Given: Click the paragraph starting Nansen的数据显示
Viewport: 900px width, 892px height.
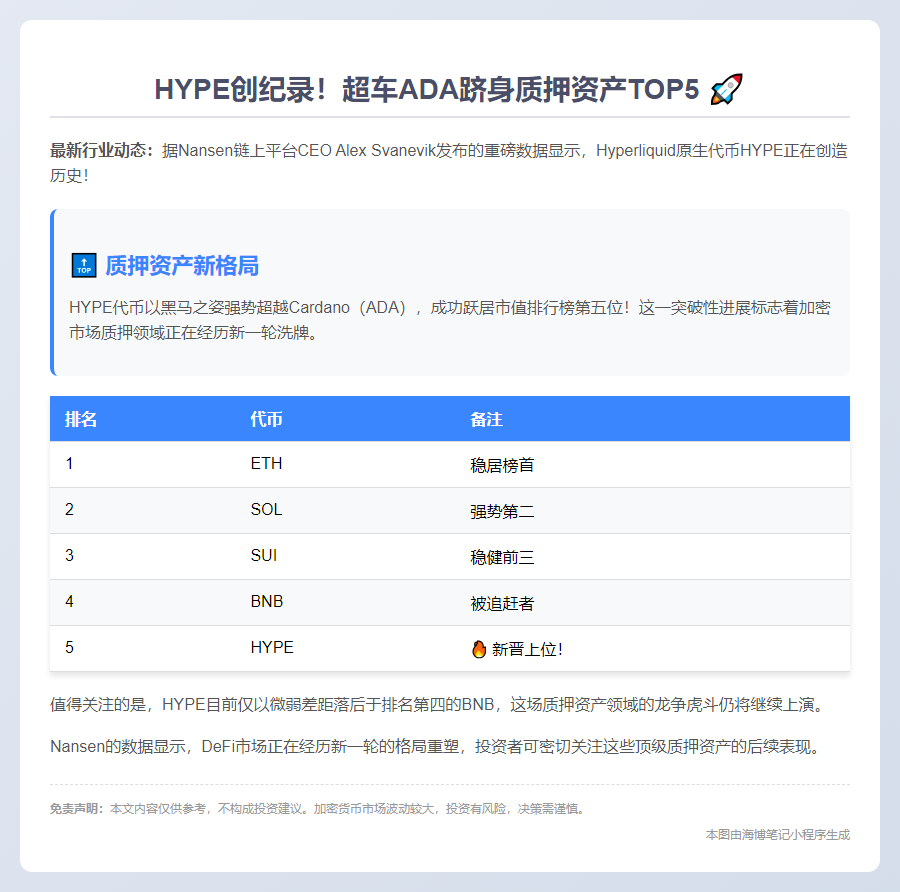Looking at the screenshot, I should [437, 747].
